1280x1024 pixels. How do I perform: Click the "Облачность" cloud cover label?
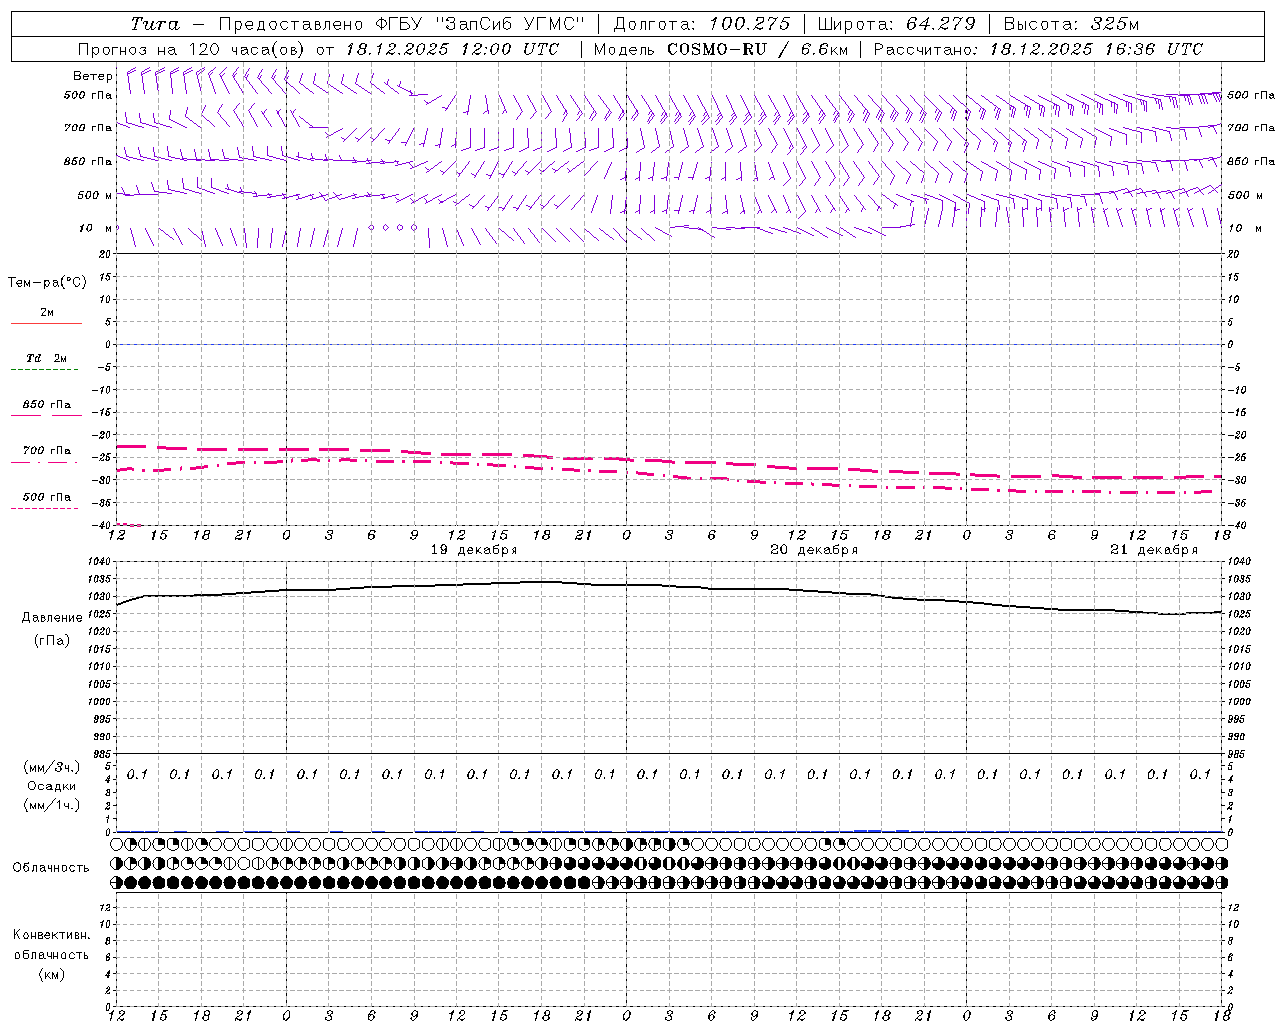point(51,868)
